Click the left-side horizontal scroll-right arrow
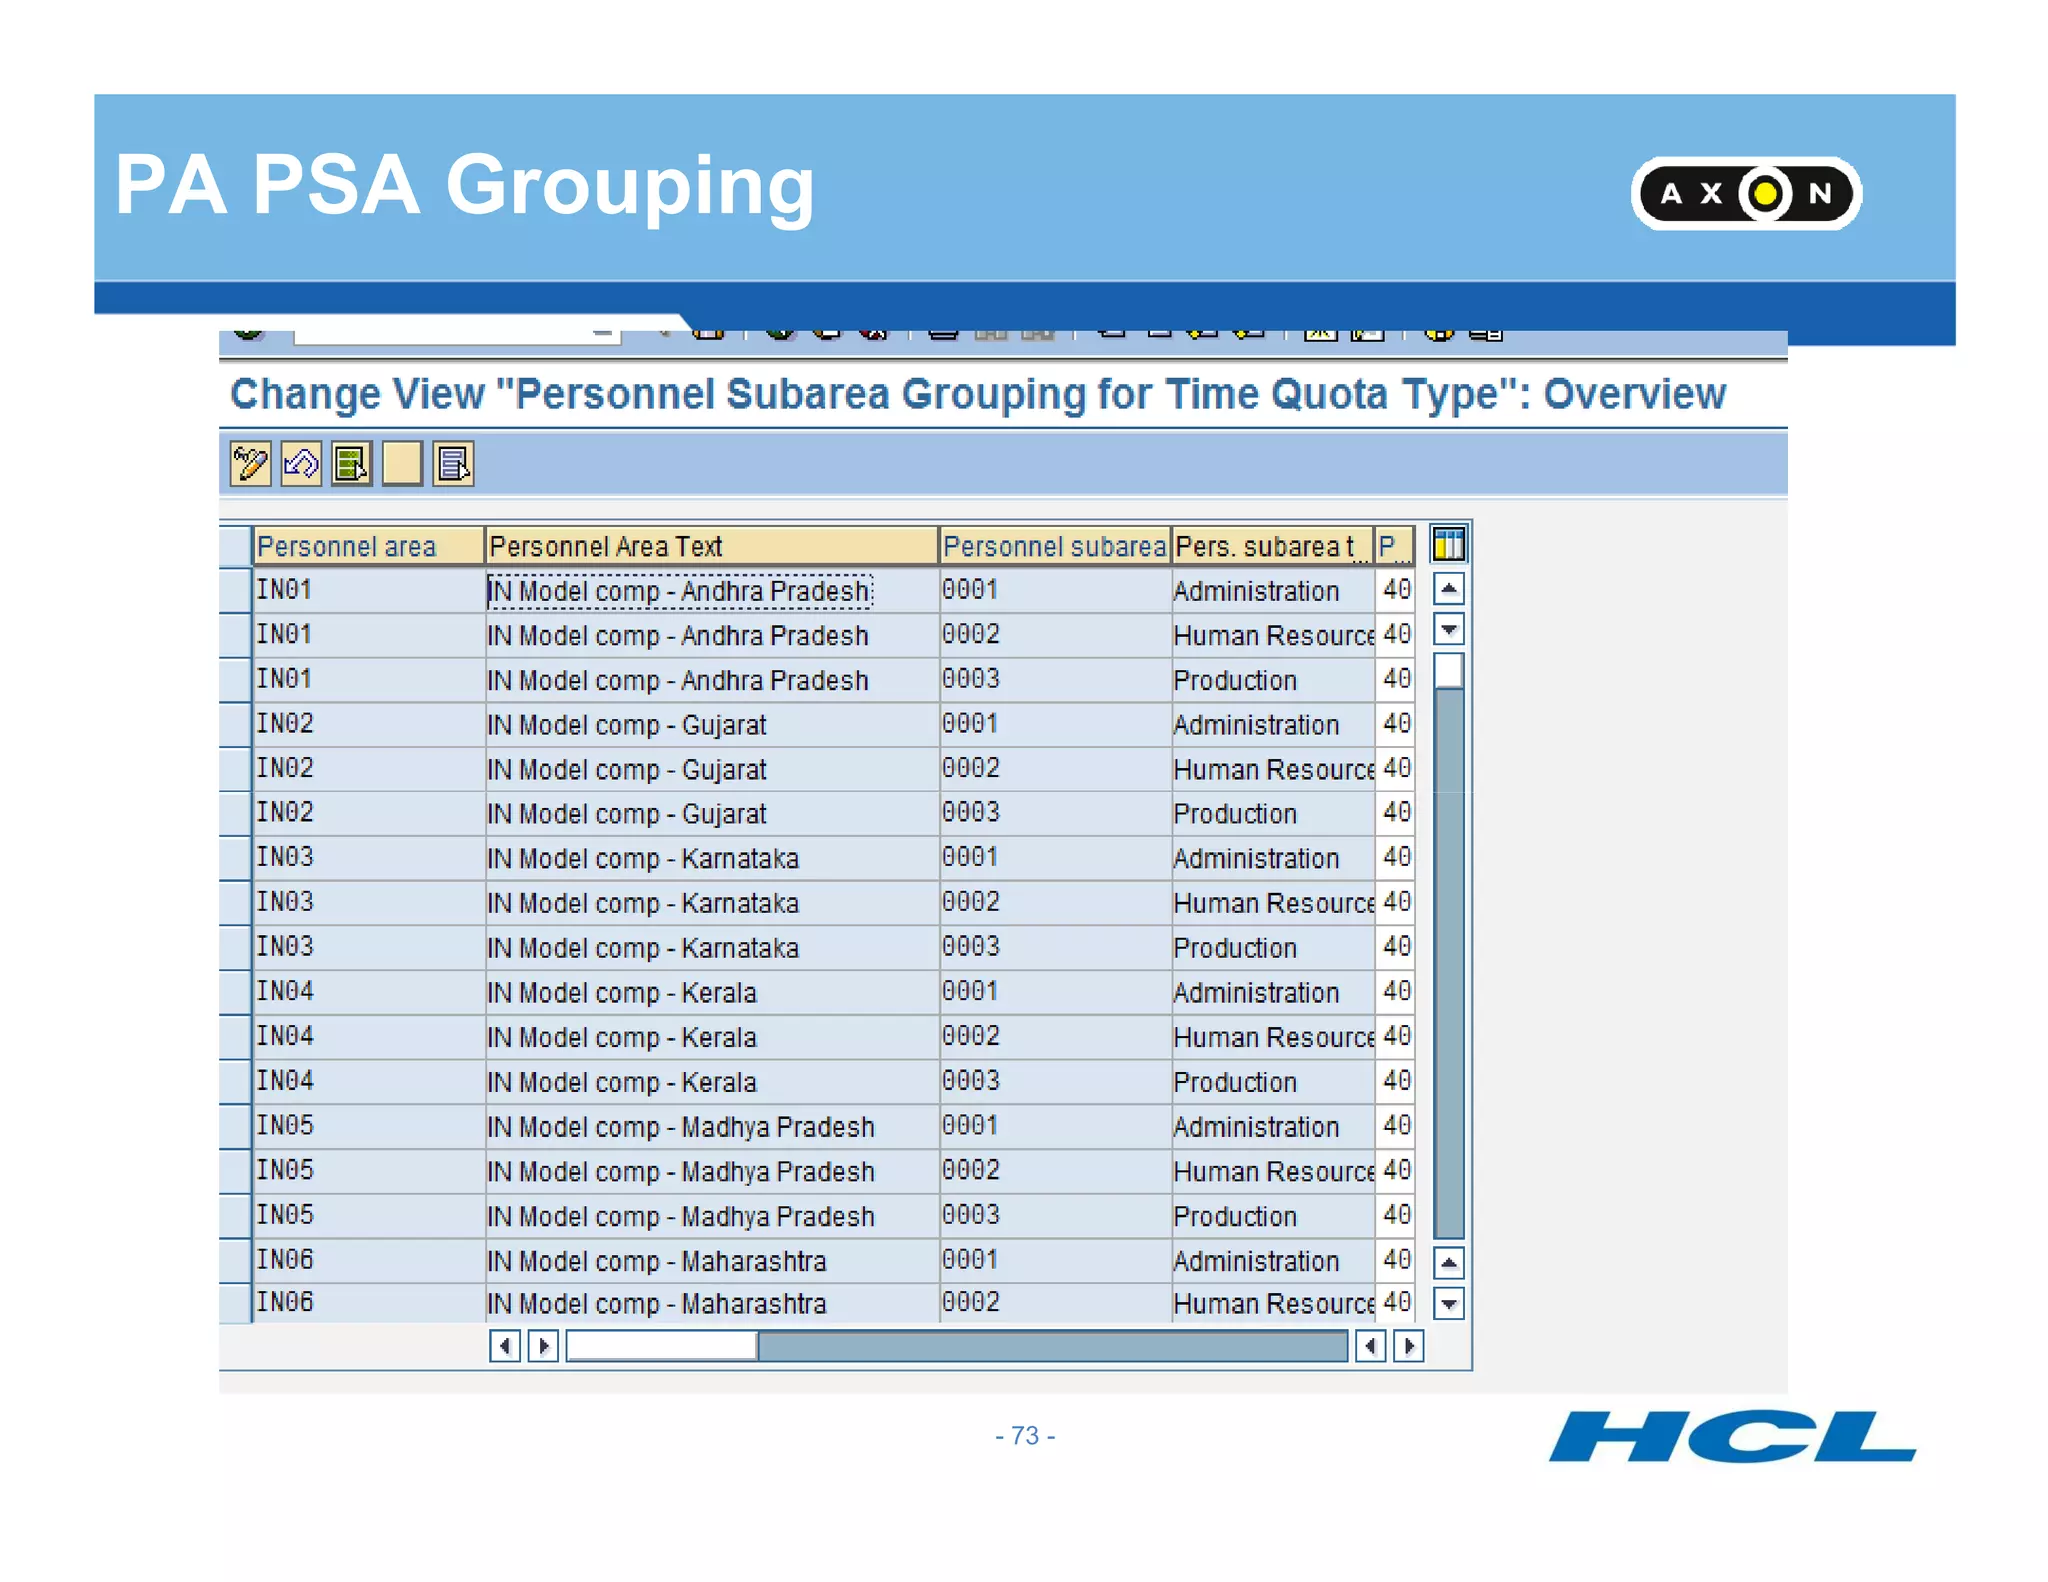 click(x=543, y=1346)
